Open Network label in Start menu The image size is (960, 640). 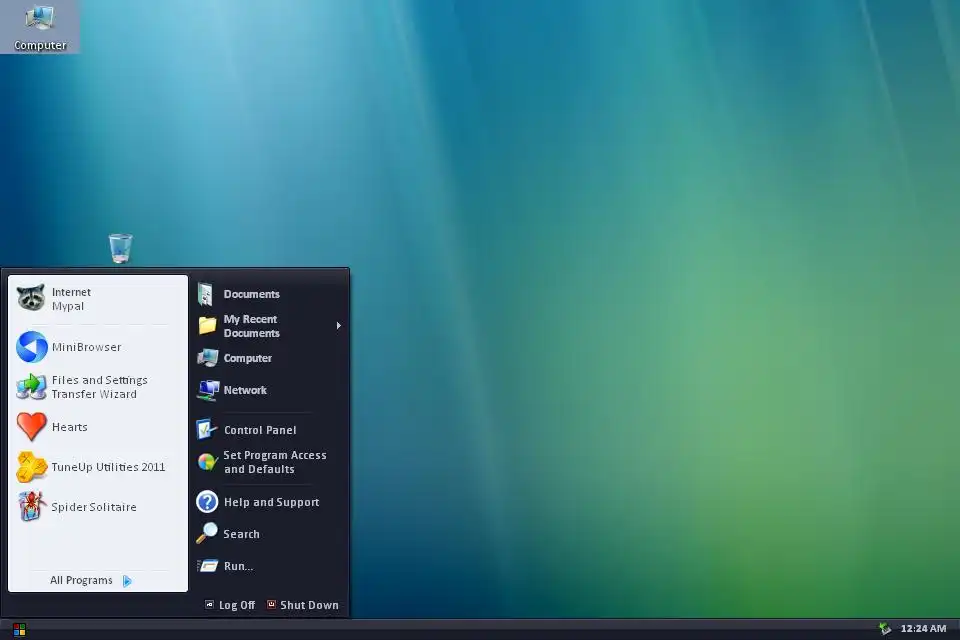[245, 390]
